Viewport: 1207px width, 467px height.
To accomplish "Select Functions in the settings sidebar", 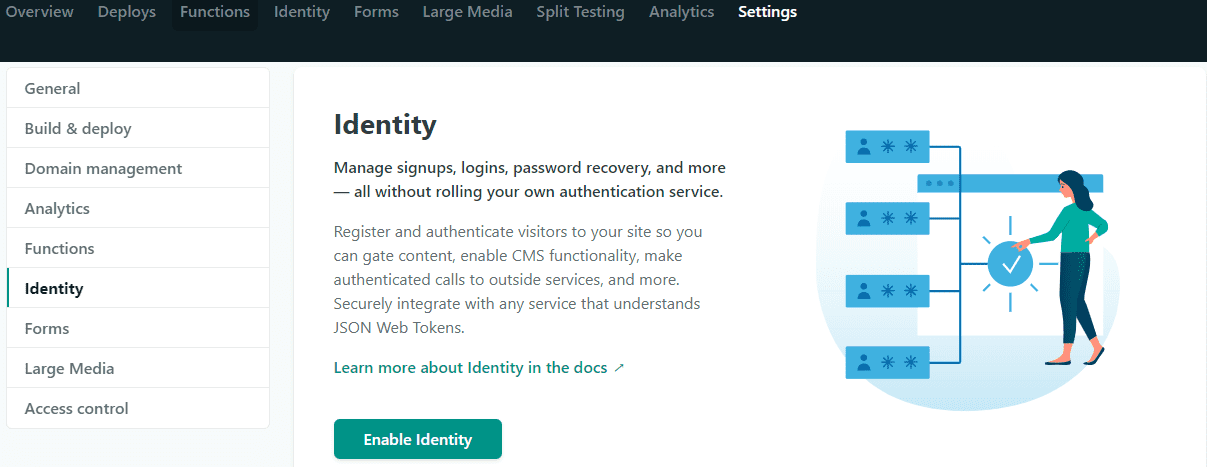I will (60, 249).
